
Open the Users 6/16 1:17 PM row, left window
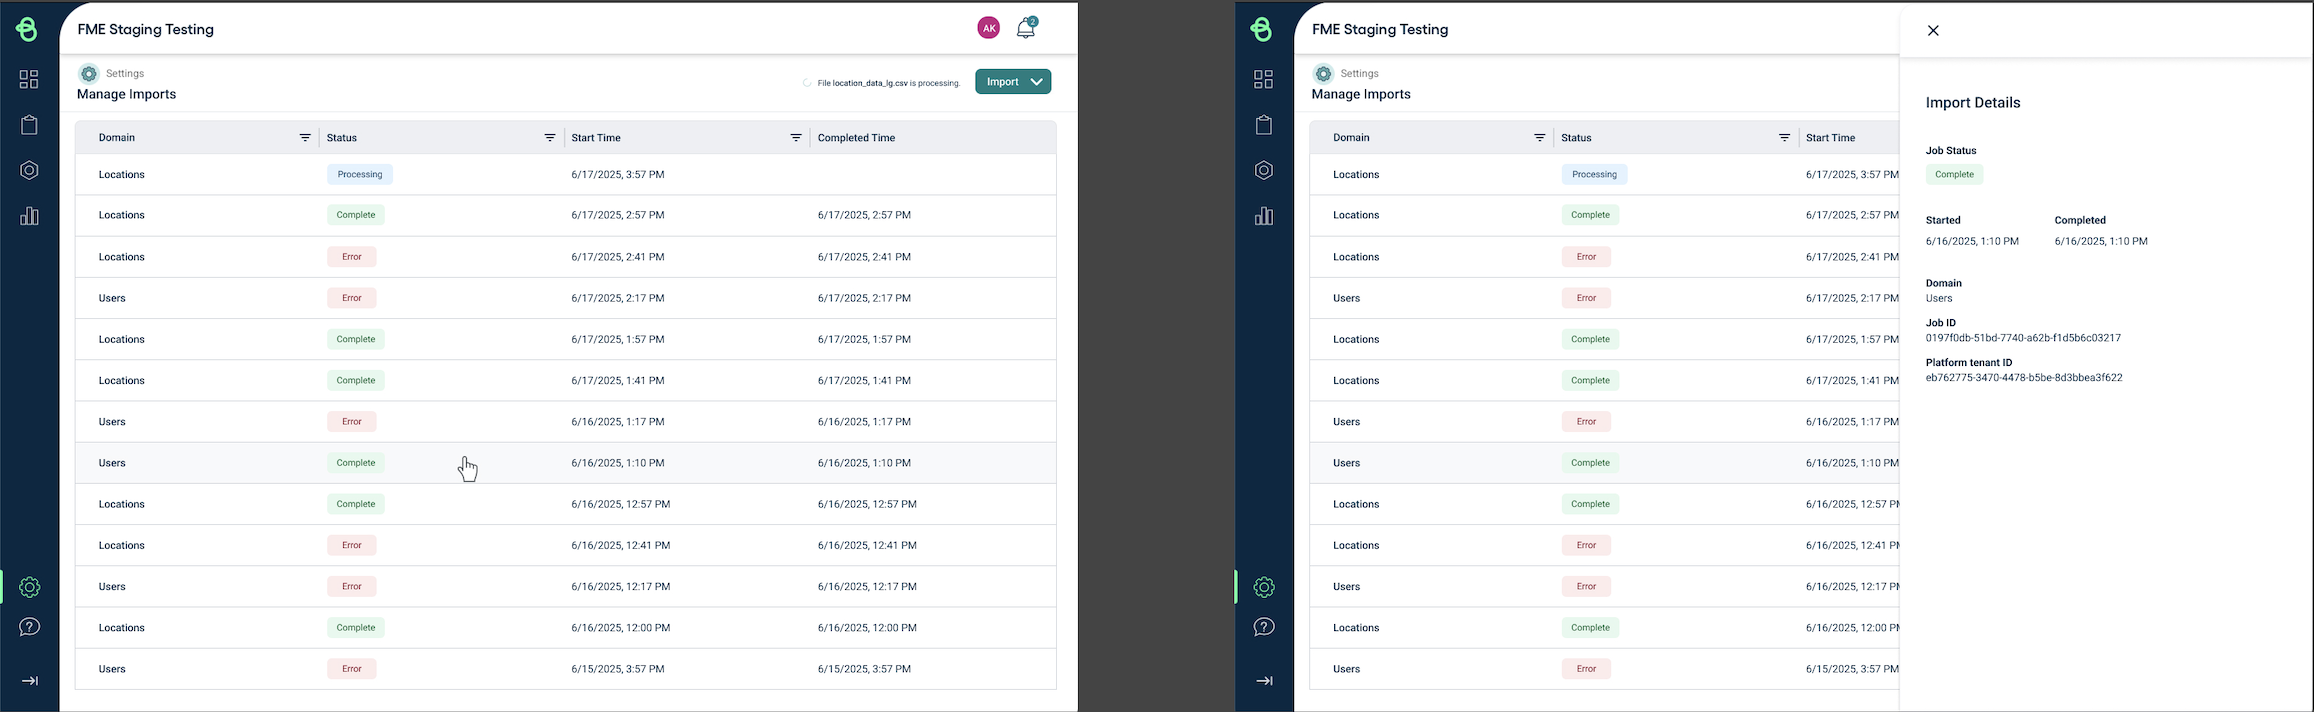565,422
